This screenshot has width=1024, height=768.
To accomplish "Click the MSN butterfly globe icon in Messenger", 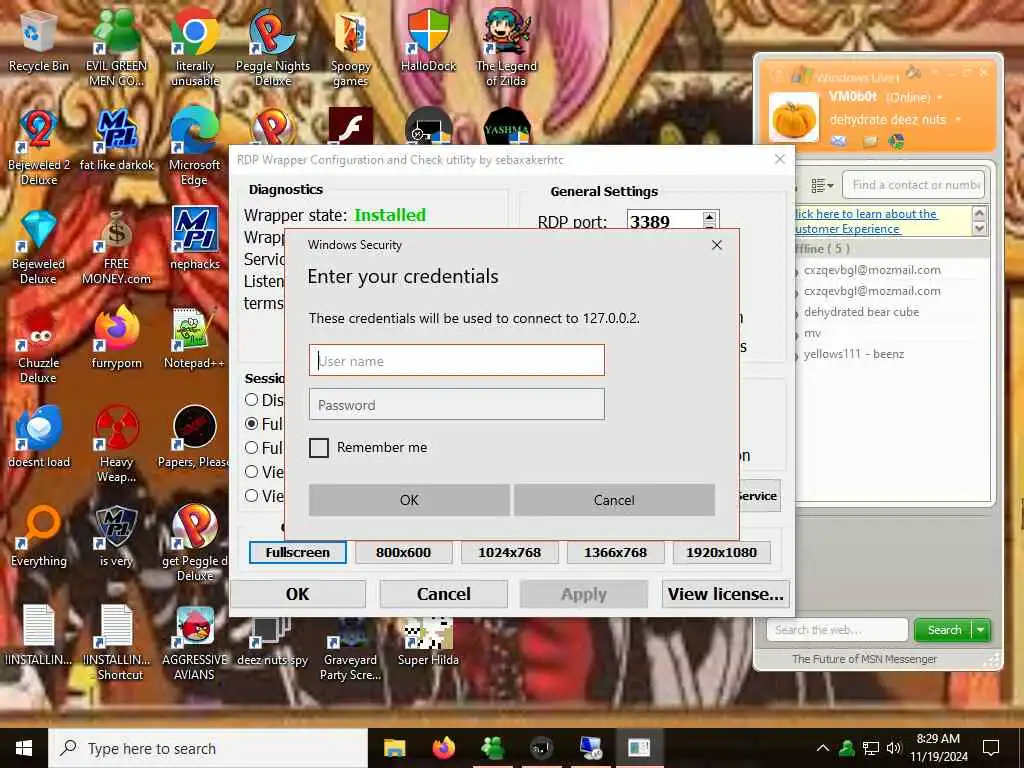I will tap(897, 140).
